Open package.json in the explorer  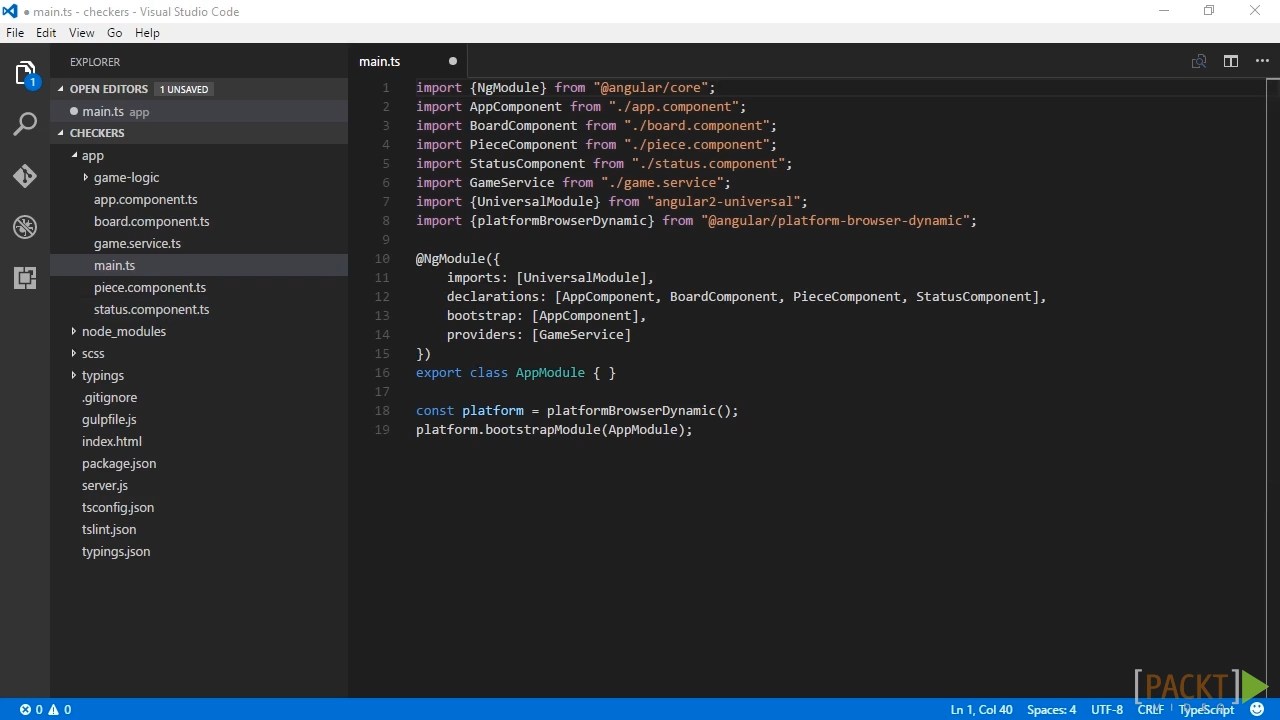pyautogui.click(x=119, y=463)
